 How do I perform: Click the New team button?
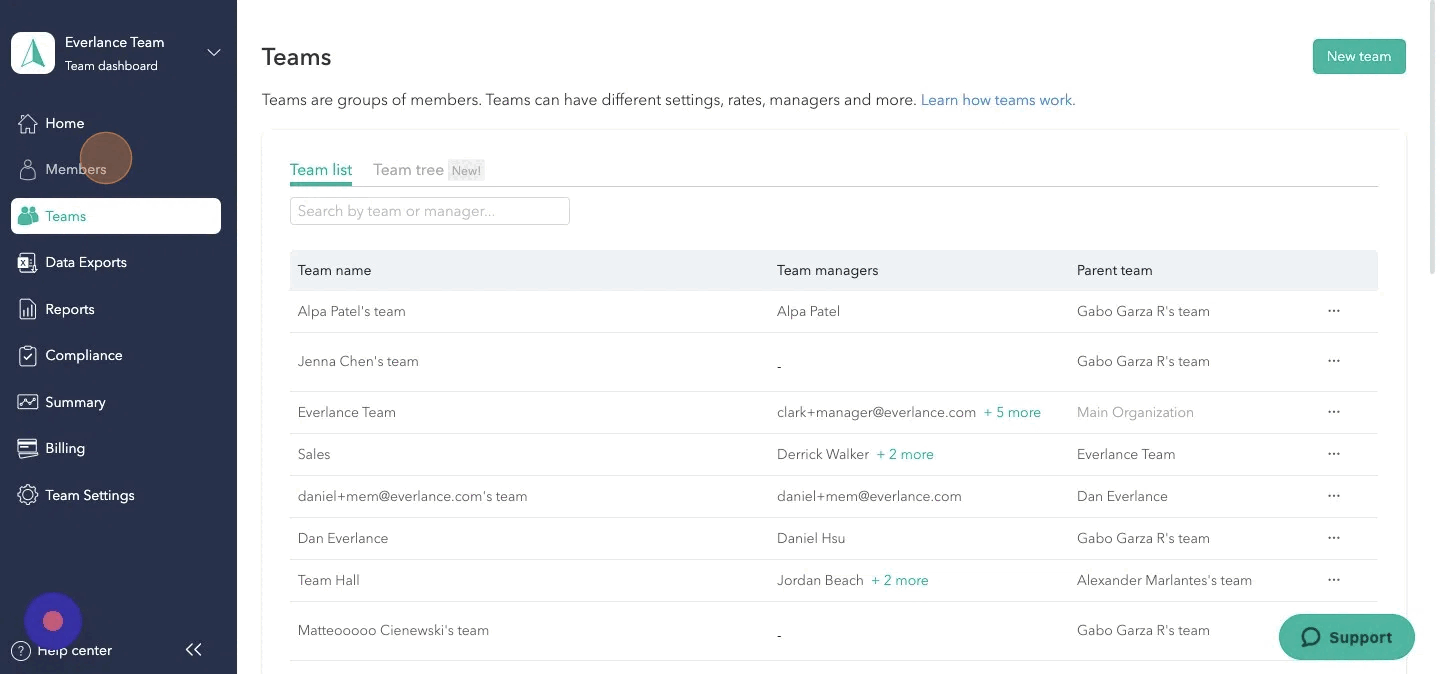[1358, 56]
